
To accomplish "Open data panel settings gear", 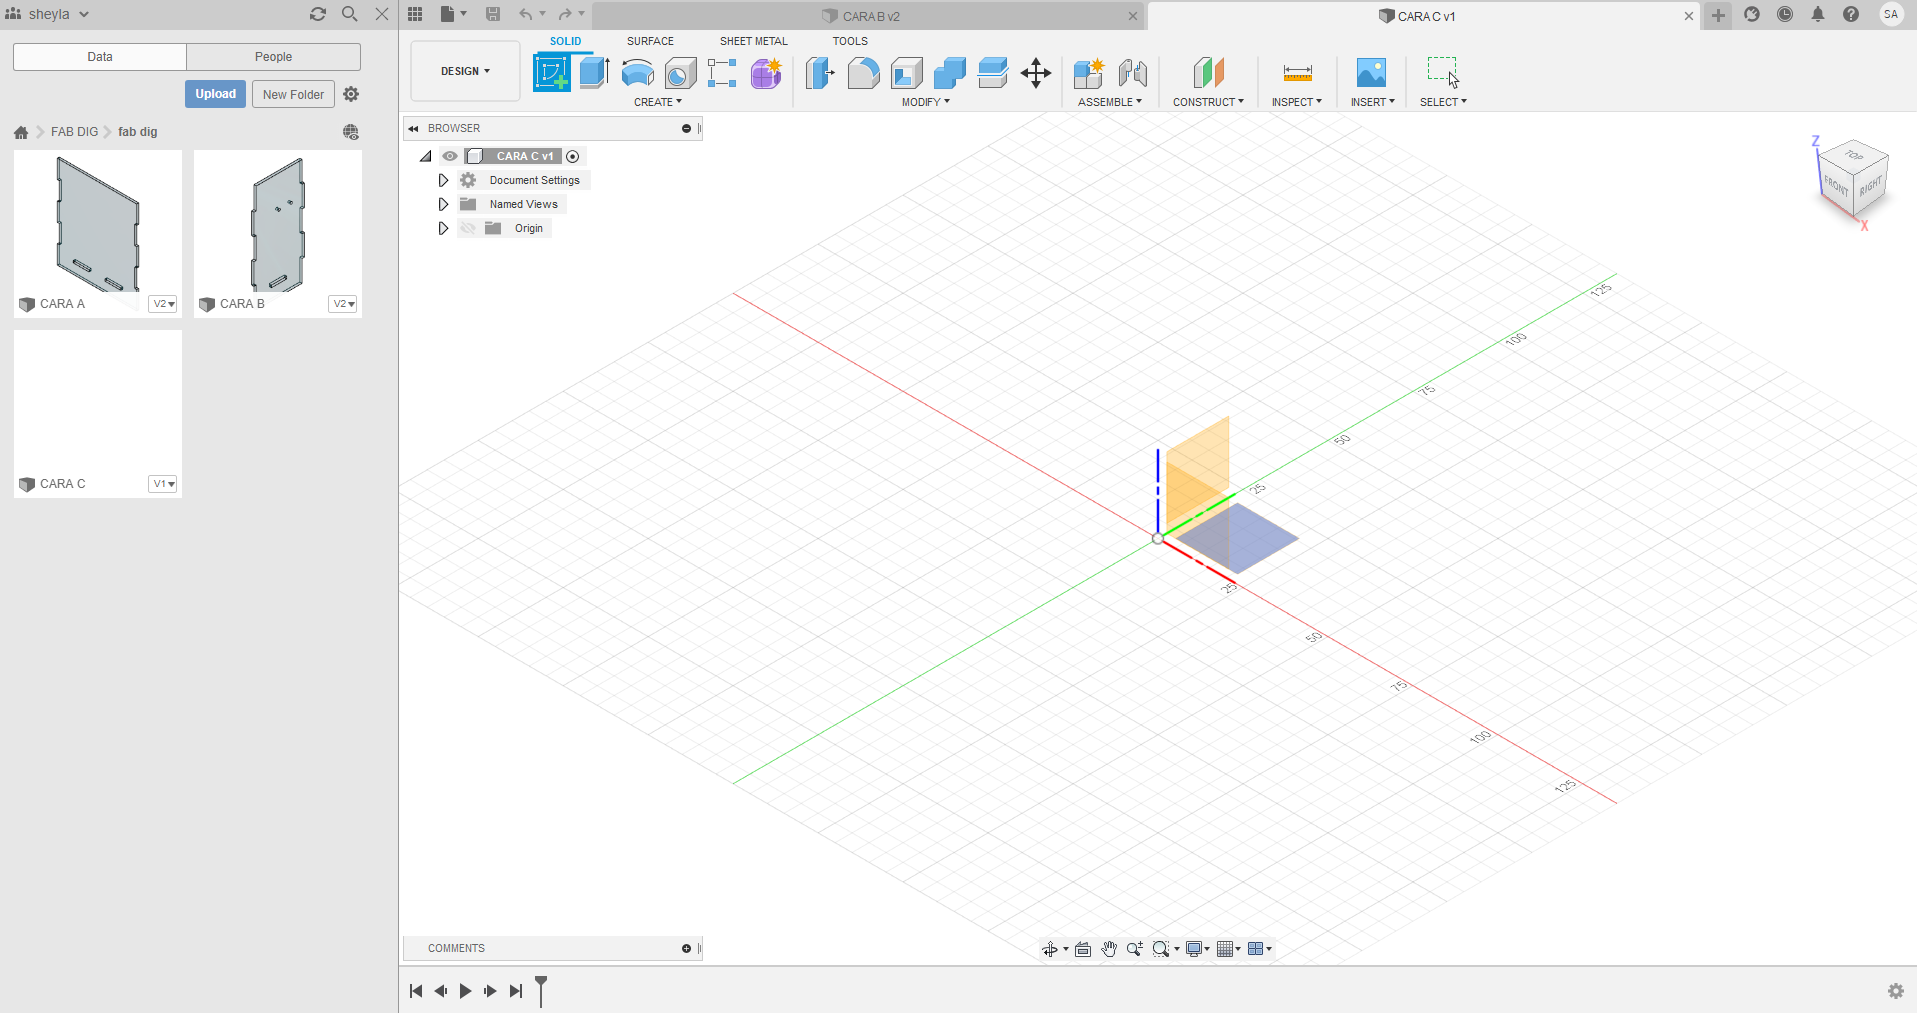I will pyautogui.click(x=351, y=94).
